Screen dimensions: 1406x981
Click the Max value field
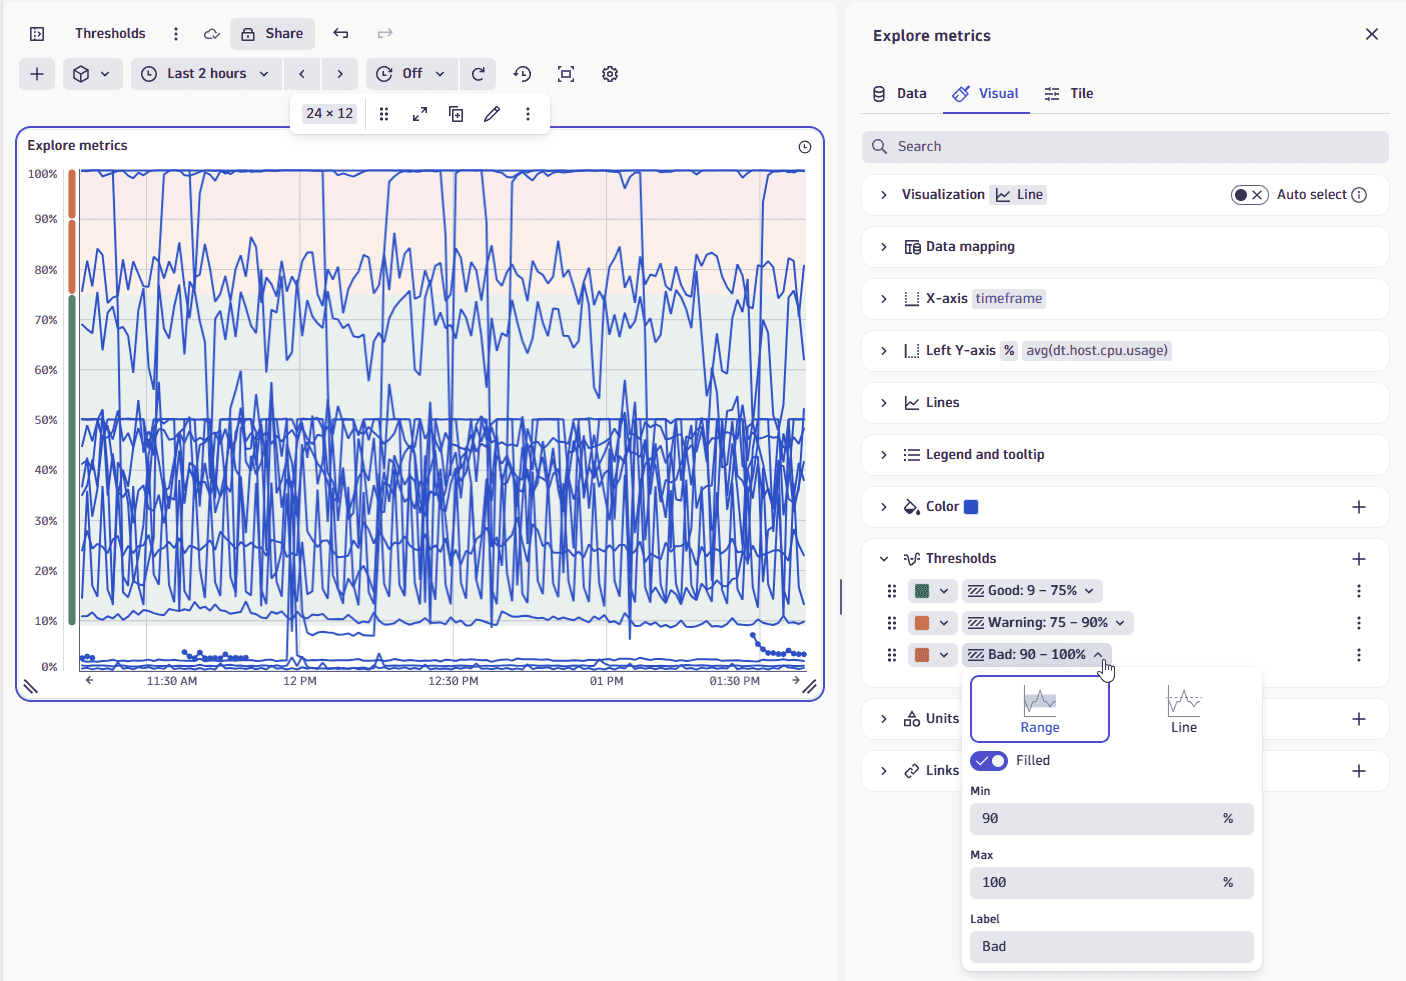click(x=1112, y=883)
